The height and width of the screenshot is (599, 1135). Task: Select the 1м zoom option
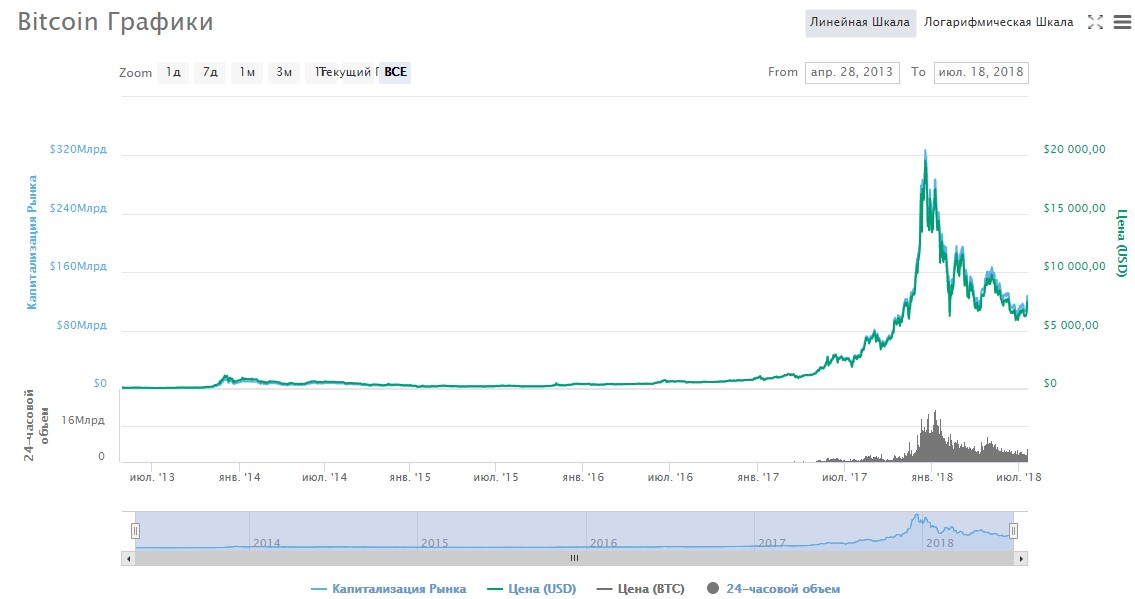point(247,72)
